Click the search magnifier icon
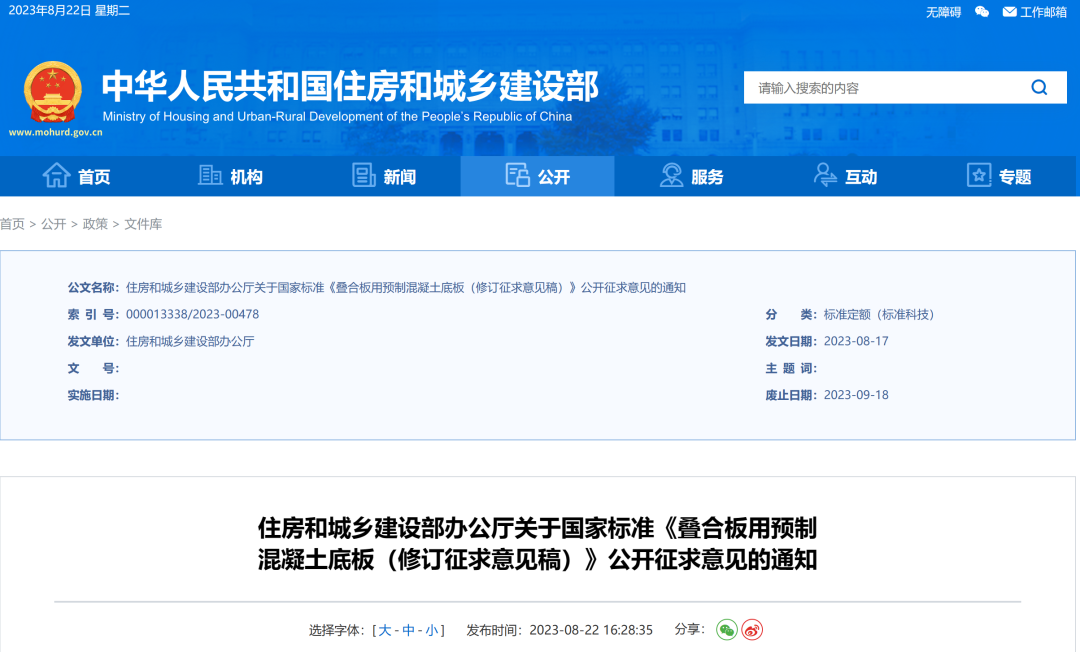 pos(1039,87)
